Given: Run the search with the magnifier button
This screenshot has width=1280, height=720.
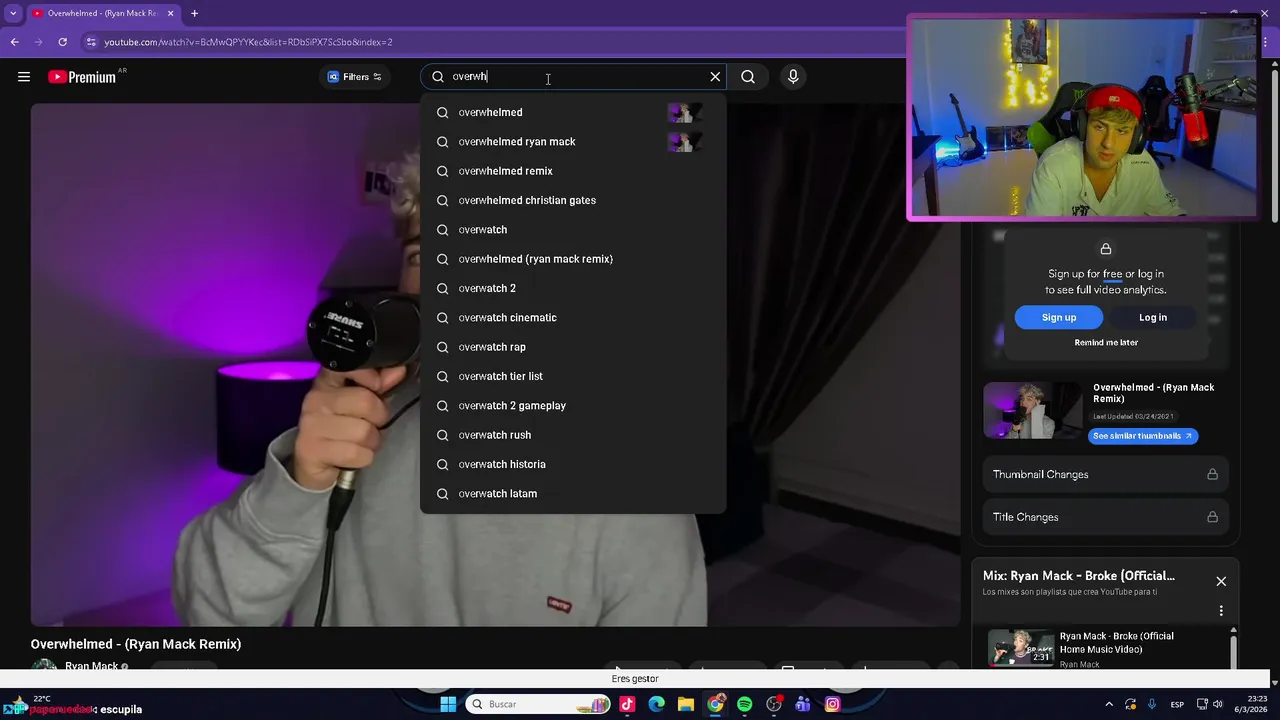Looking at the screenshot, I should click(x=748, y=77).
